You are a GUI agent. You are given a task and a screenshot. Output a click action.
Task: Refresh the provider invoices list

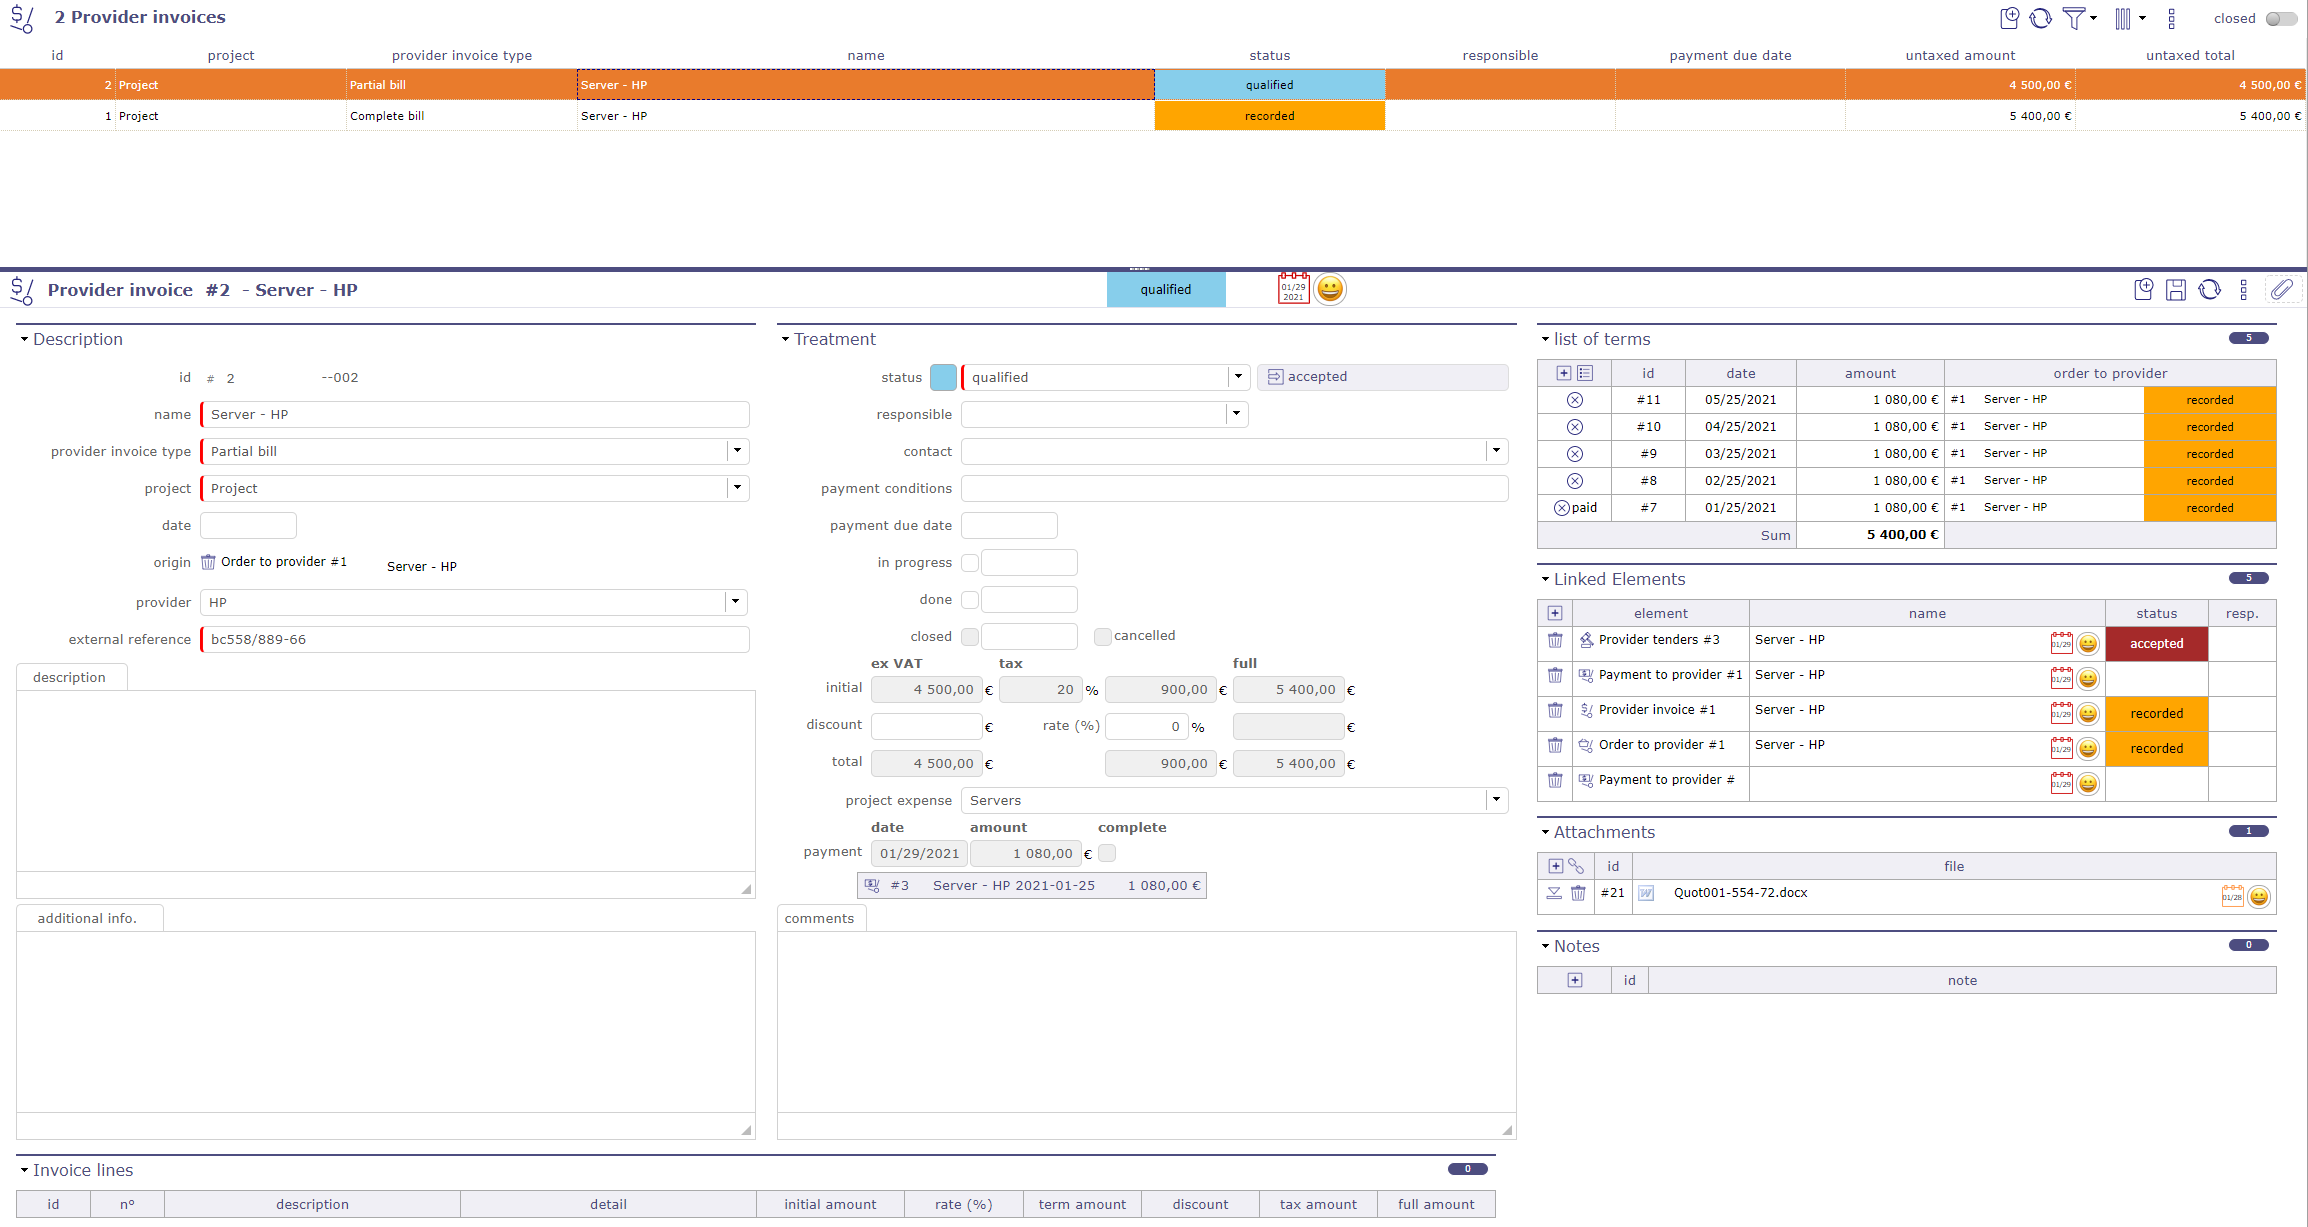pos(2042,18)
